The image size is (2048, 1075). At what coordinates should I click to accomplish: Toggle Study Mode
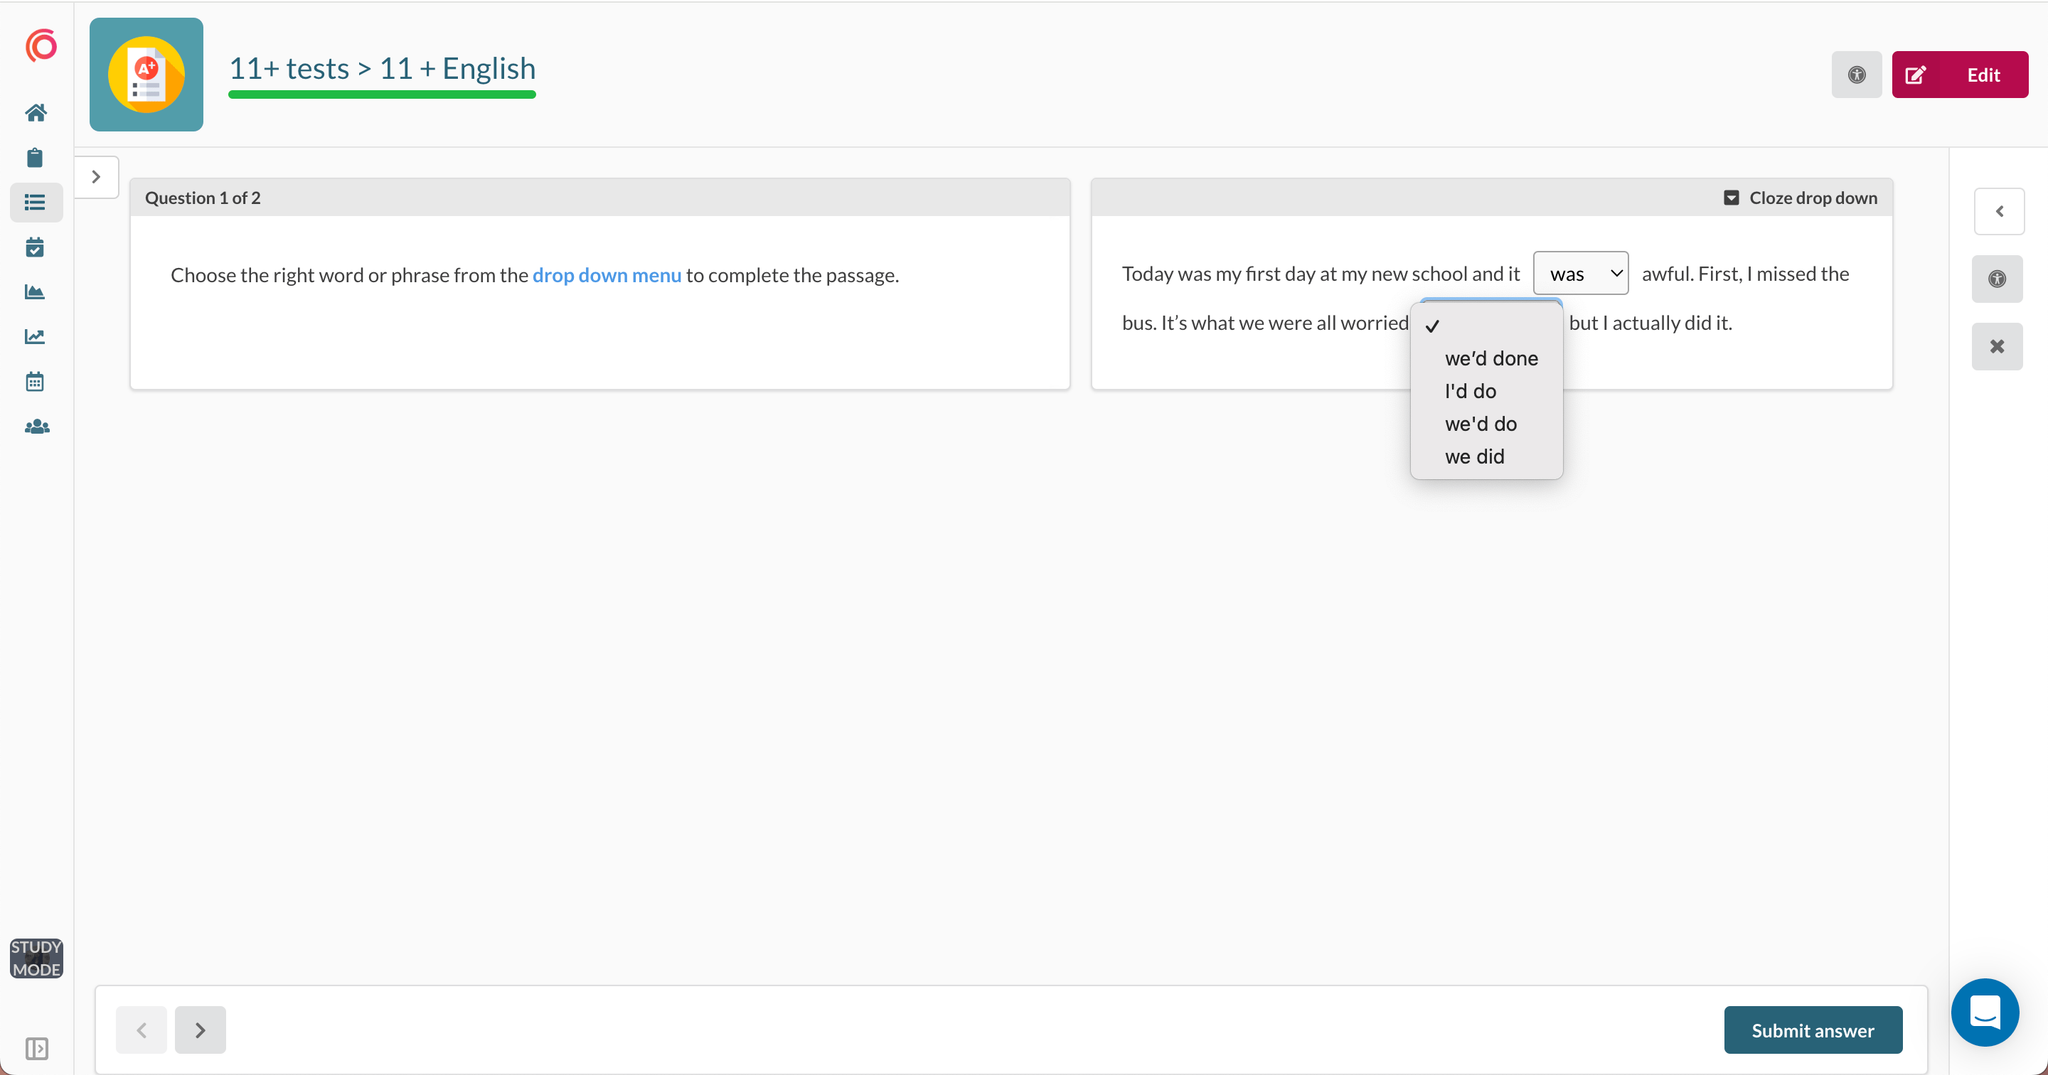point(36,958)
